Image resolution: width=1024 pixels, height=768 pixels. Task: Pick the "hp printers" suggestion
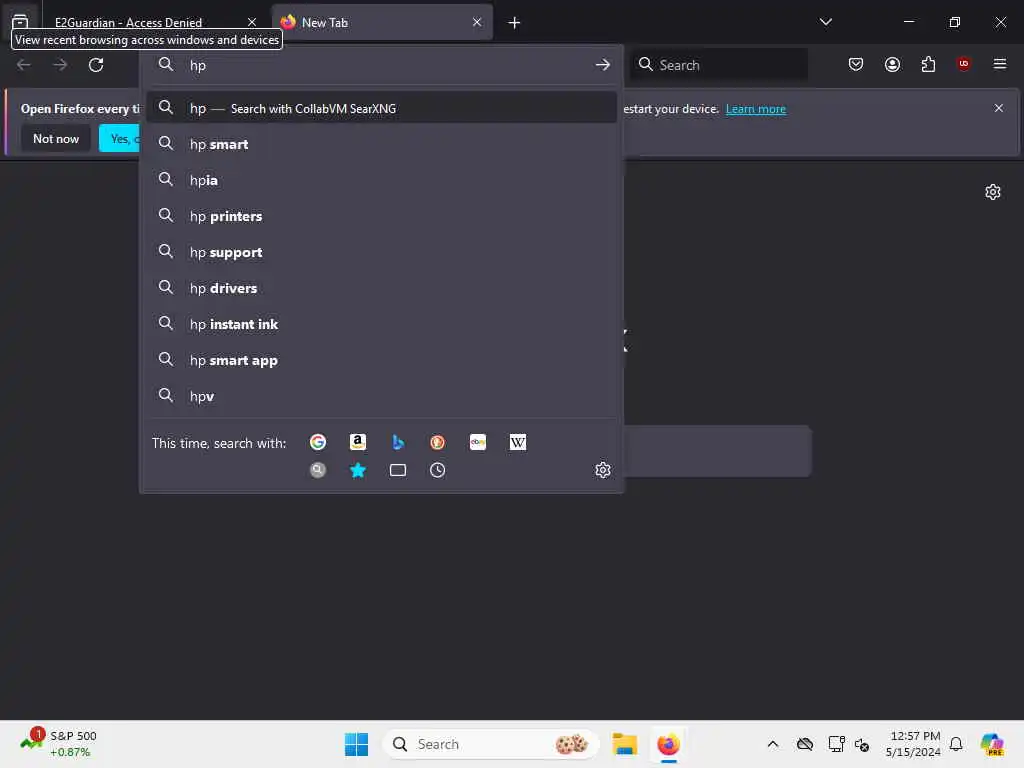[381, 216]
